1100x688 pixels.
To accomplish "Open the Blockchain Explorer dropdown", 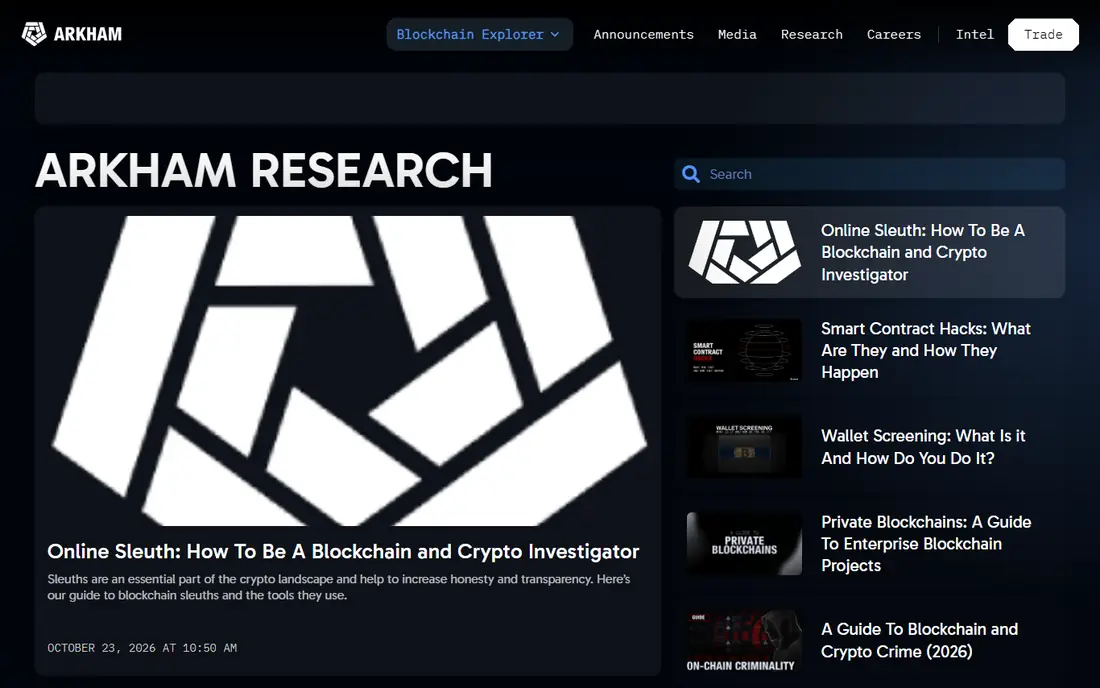I will click(x=479, y=34).
